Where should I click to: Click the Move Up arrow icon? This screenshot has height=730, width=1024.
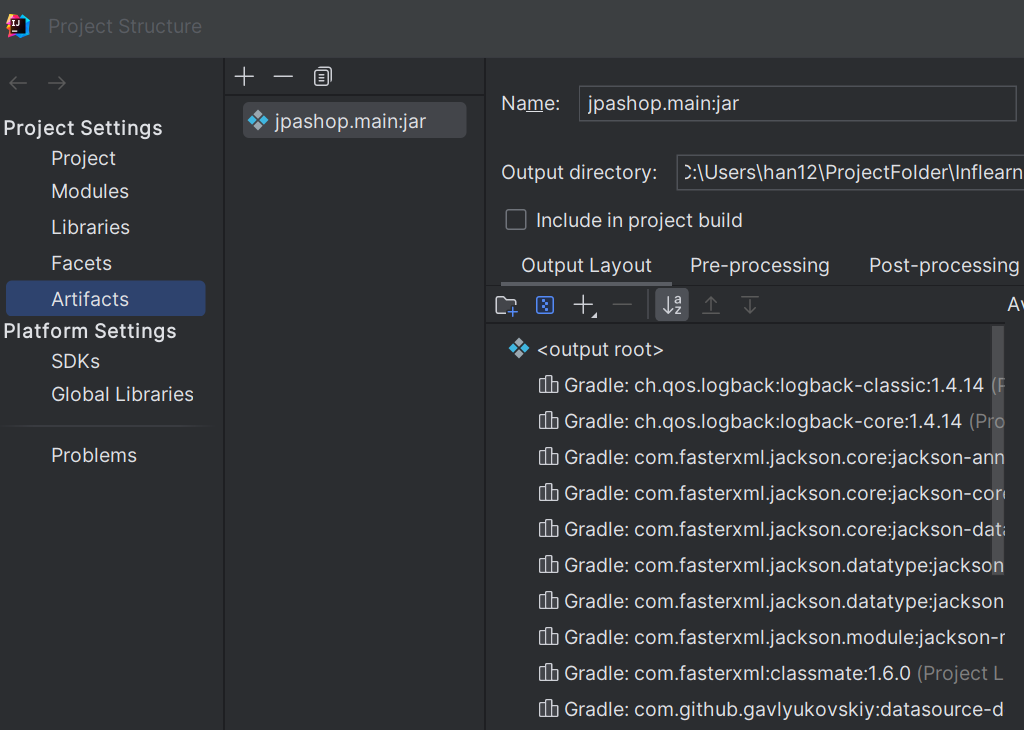(x=711, y=306)
